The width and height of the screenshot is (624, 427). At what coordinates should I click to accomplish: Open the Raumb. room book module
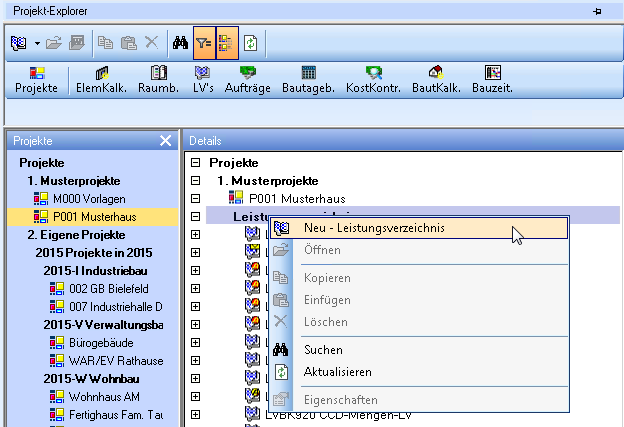click(x=157, y=79)
